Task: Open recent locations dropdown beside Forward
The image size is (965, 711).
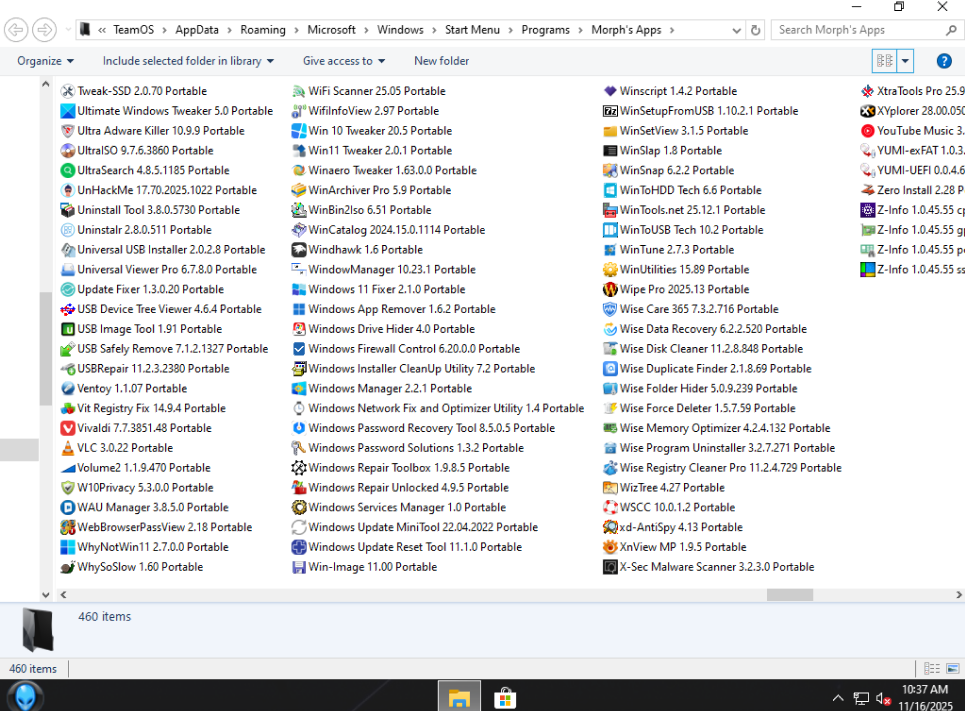Action: click(x=68, y=30)
